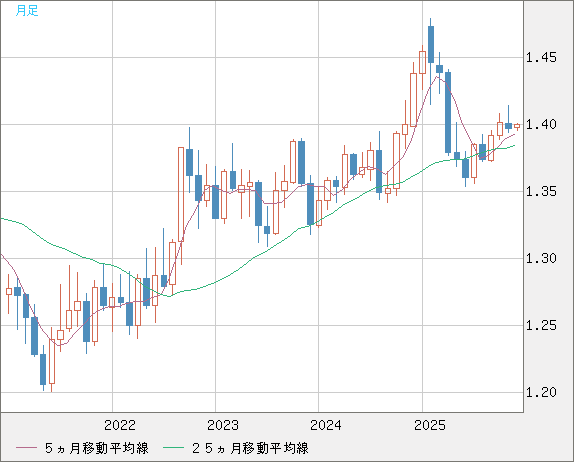574x462 pixels.
Task: Click the 2025 year label on the time axis
Action: point(430,425)
